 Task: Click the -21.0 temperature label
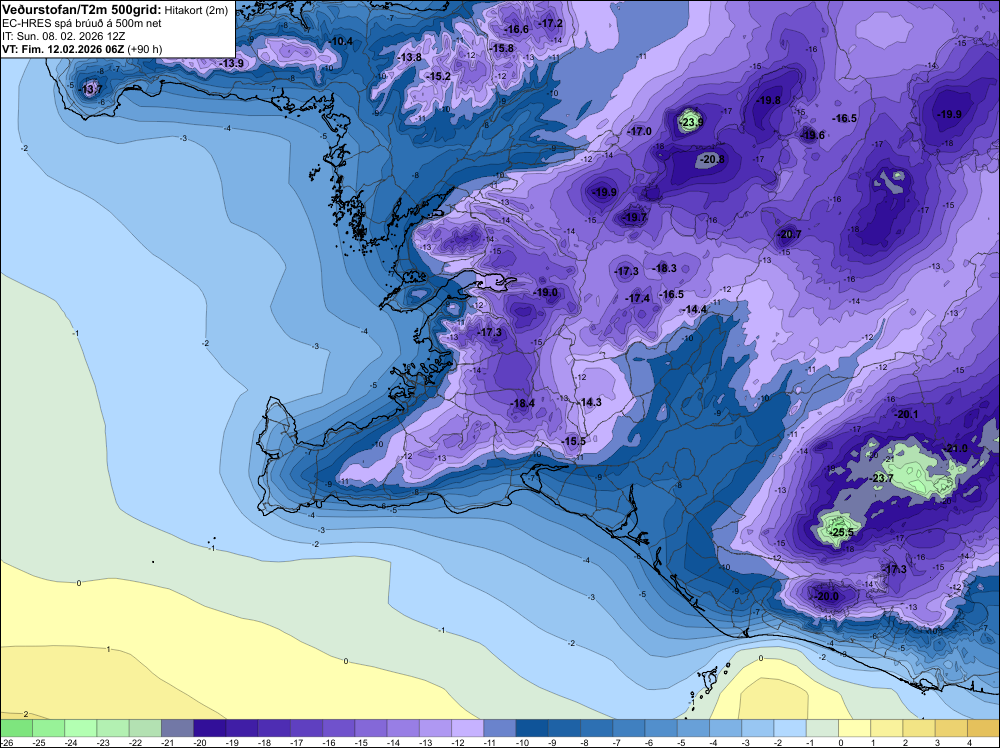click(955, 448)
